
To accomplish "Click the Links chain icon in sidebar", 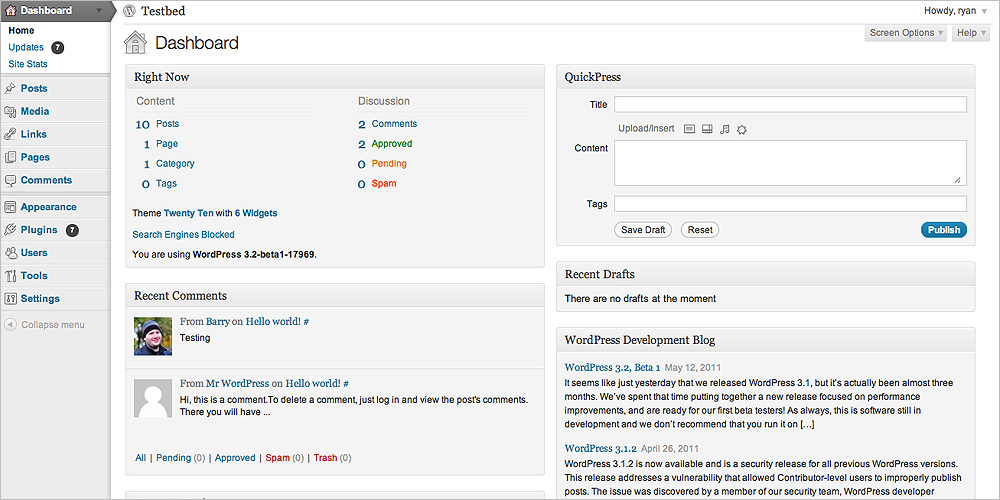I will click(10, 135).
